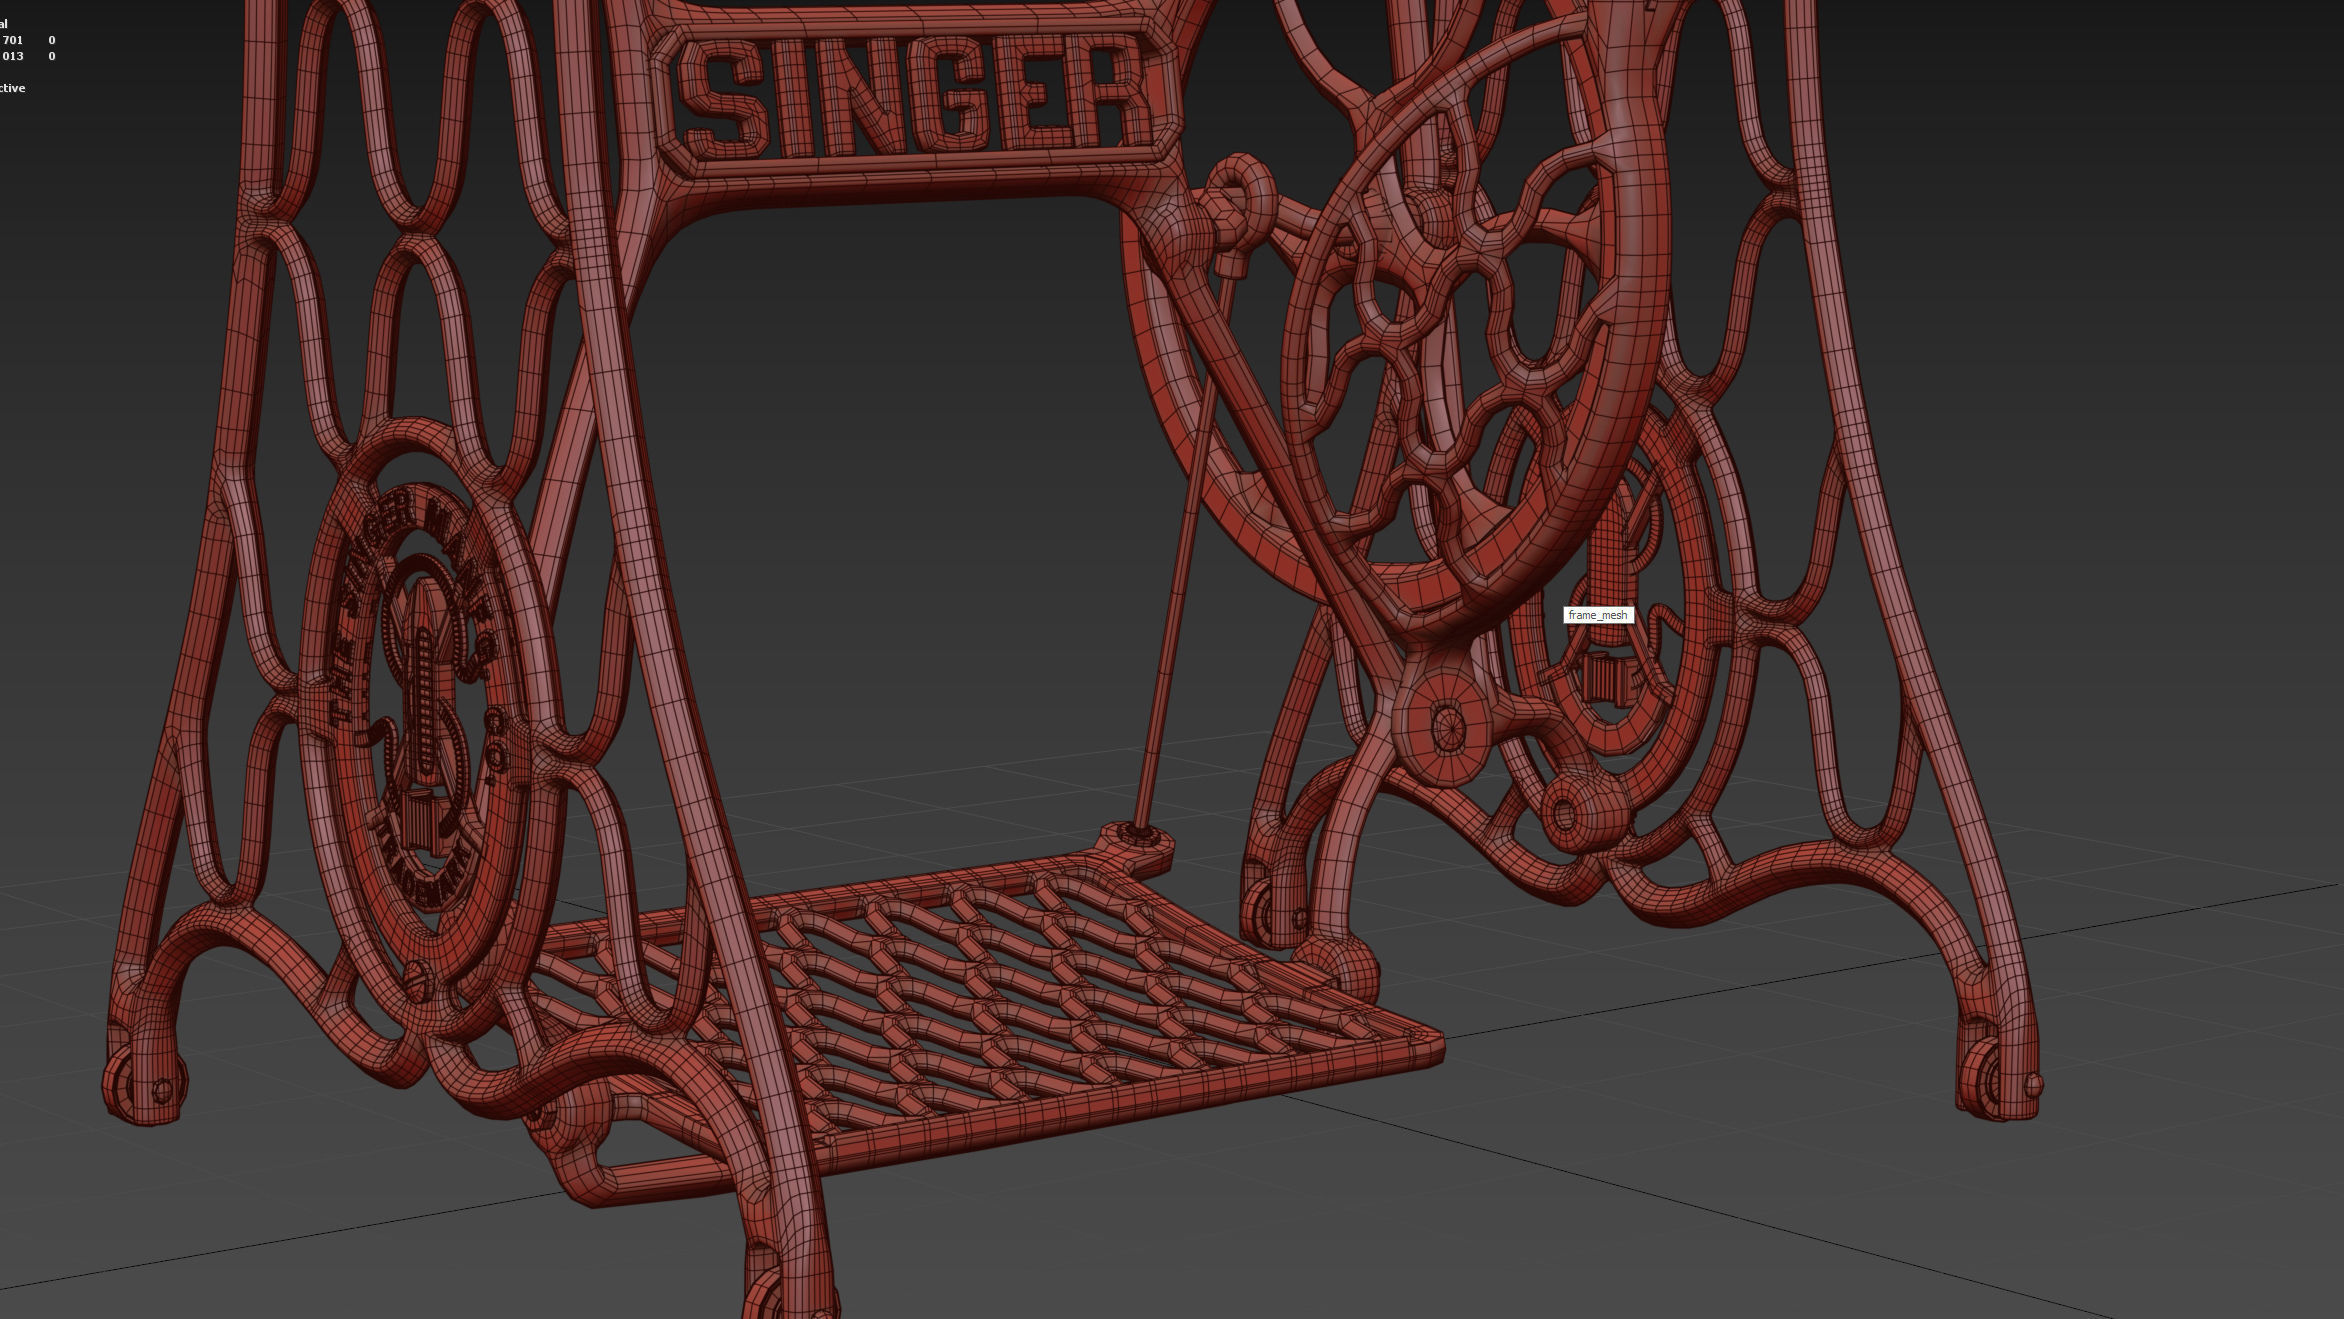Image resolution: width=2344 pixels, height=1319 pixels.
Task: Click the 013 statistics value
Action: pyautogui.click(x=12, y=56)
